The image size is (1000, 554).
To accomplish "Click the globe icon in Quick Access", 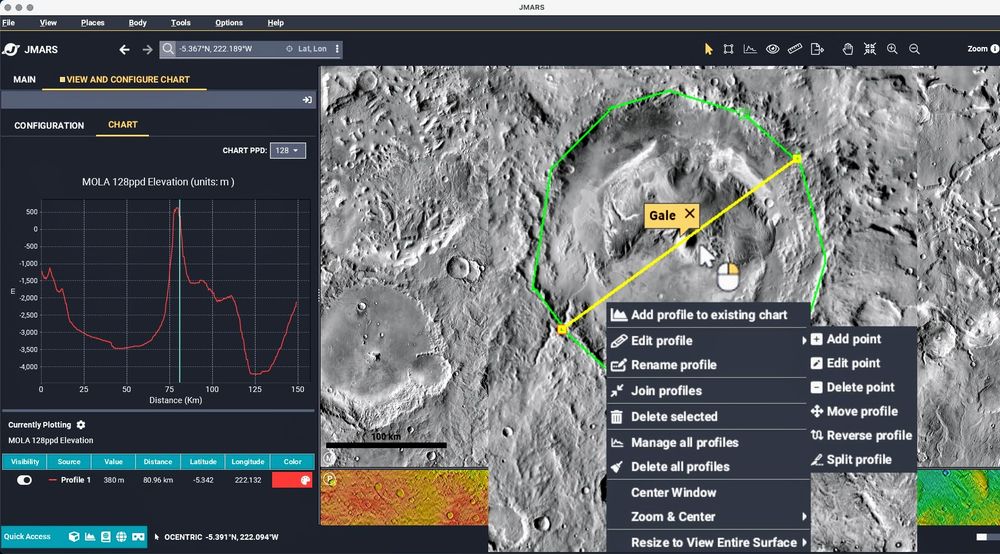I will (121, 537).
